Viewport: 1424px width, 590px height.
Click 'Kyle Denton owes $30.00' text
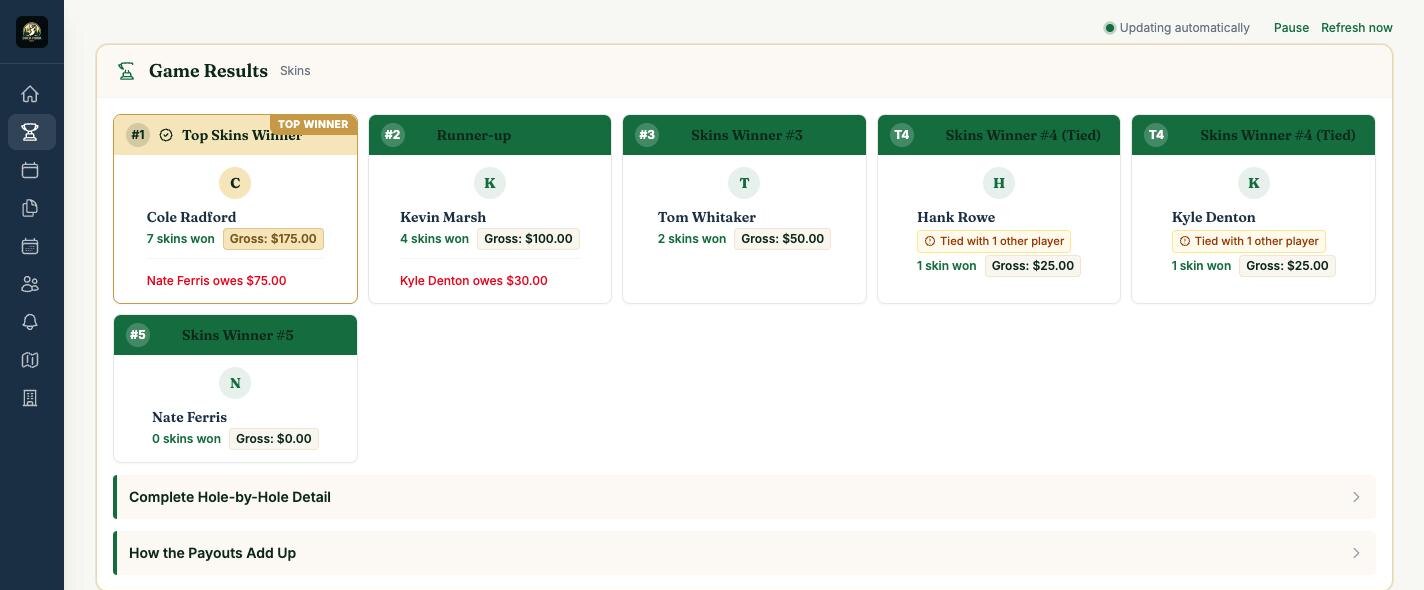(474, 281)
